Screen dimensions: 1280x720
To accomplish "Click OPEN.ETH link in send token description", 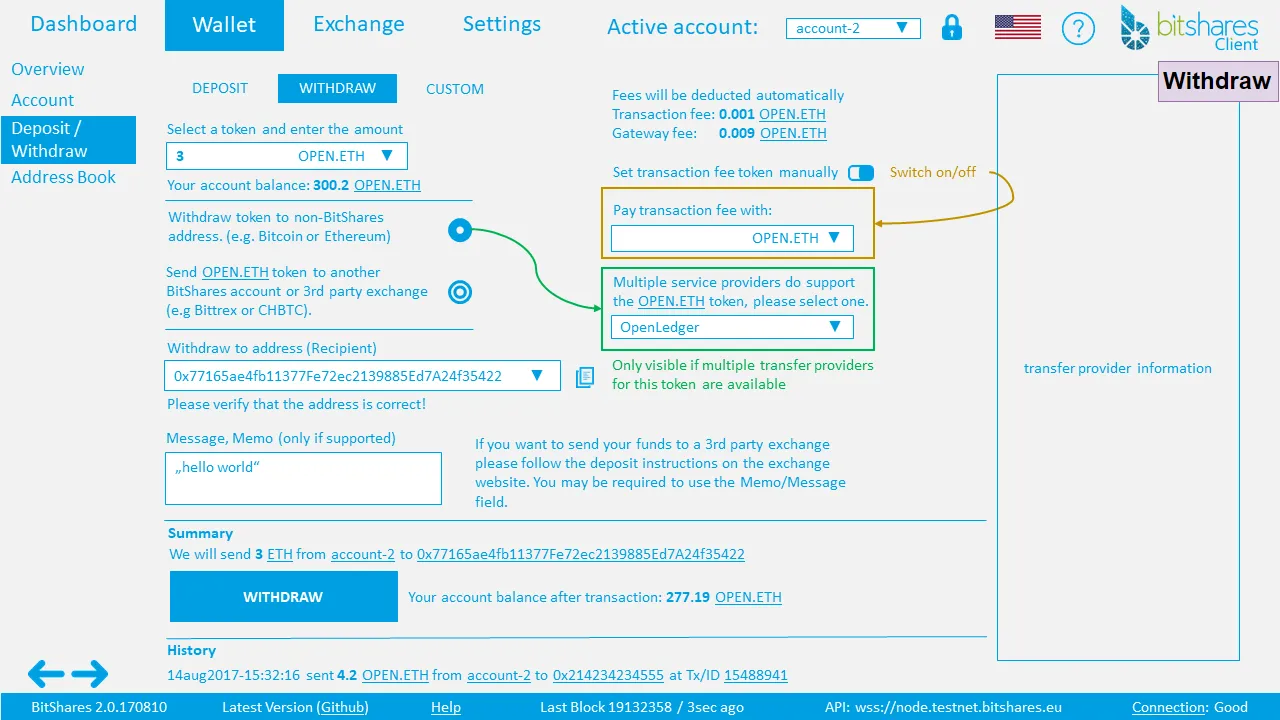I will pos(235,272).
